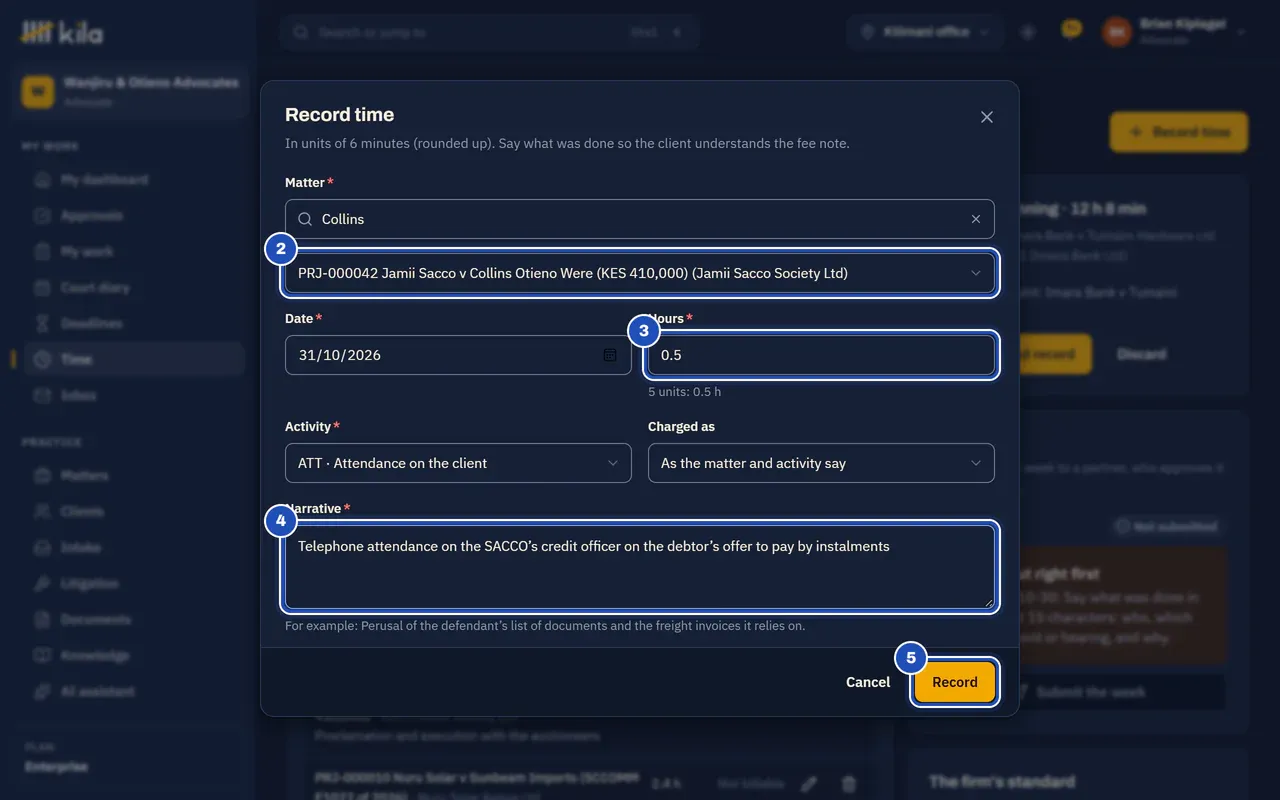Click the global search bar behind the dialog
This screenshot has width=1280, height=800.
tap(489, 32)
